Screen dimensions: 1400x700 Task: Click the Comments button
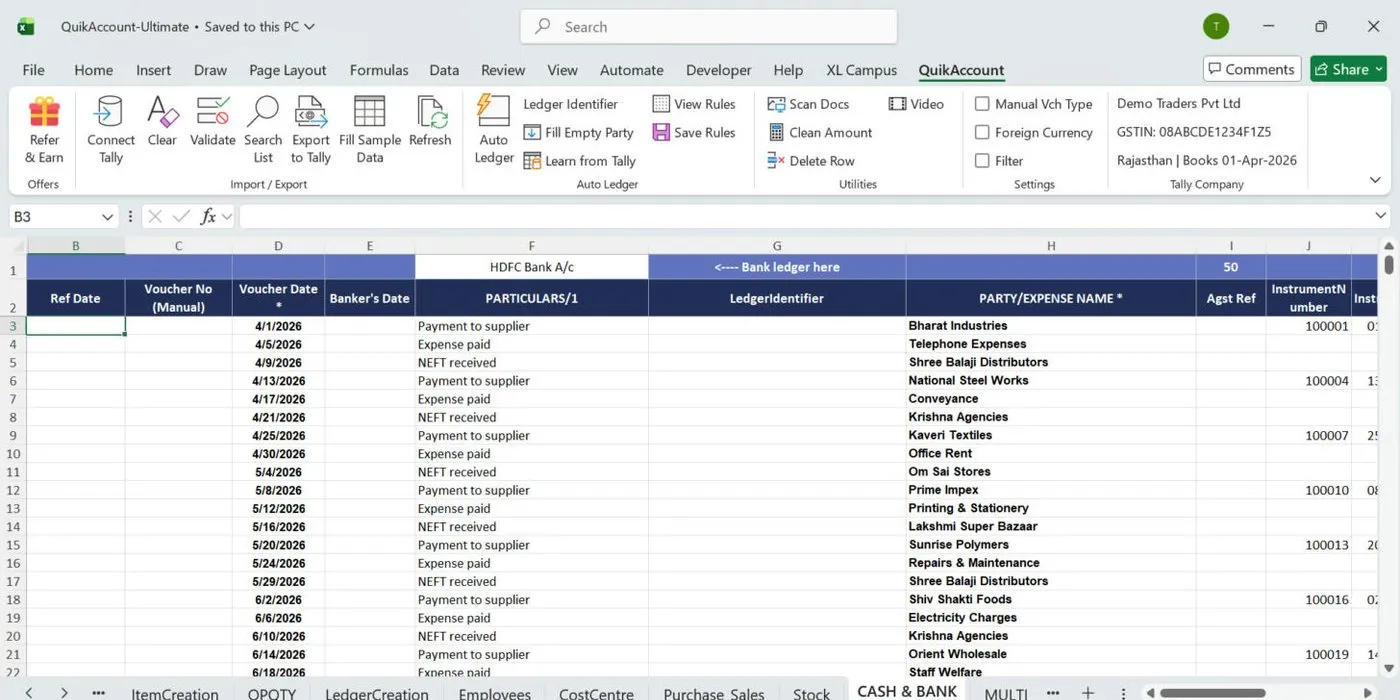point(1252,69)
